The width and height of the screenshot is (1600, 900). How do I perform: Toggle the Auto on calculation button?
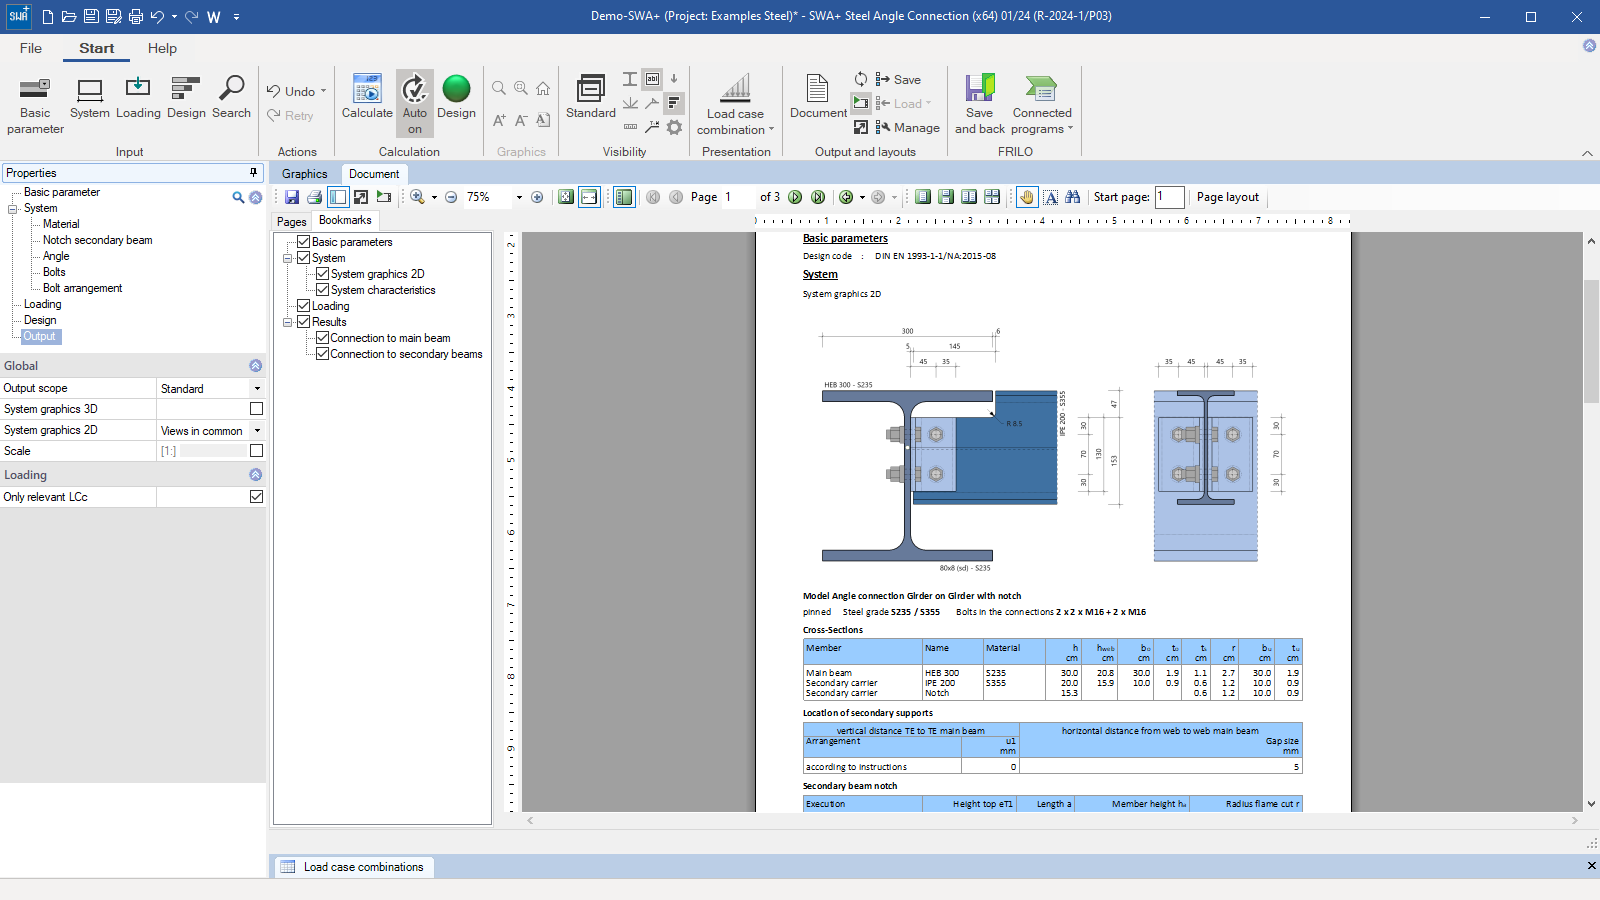(x=415, y=103)
